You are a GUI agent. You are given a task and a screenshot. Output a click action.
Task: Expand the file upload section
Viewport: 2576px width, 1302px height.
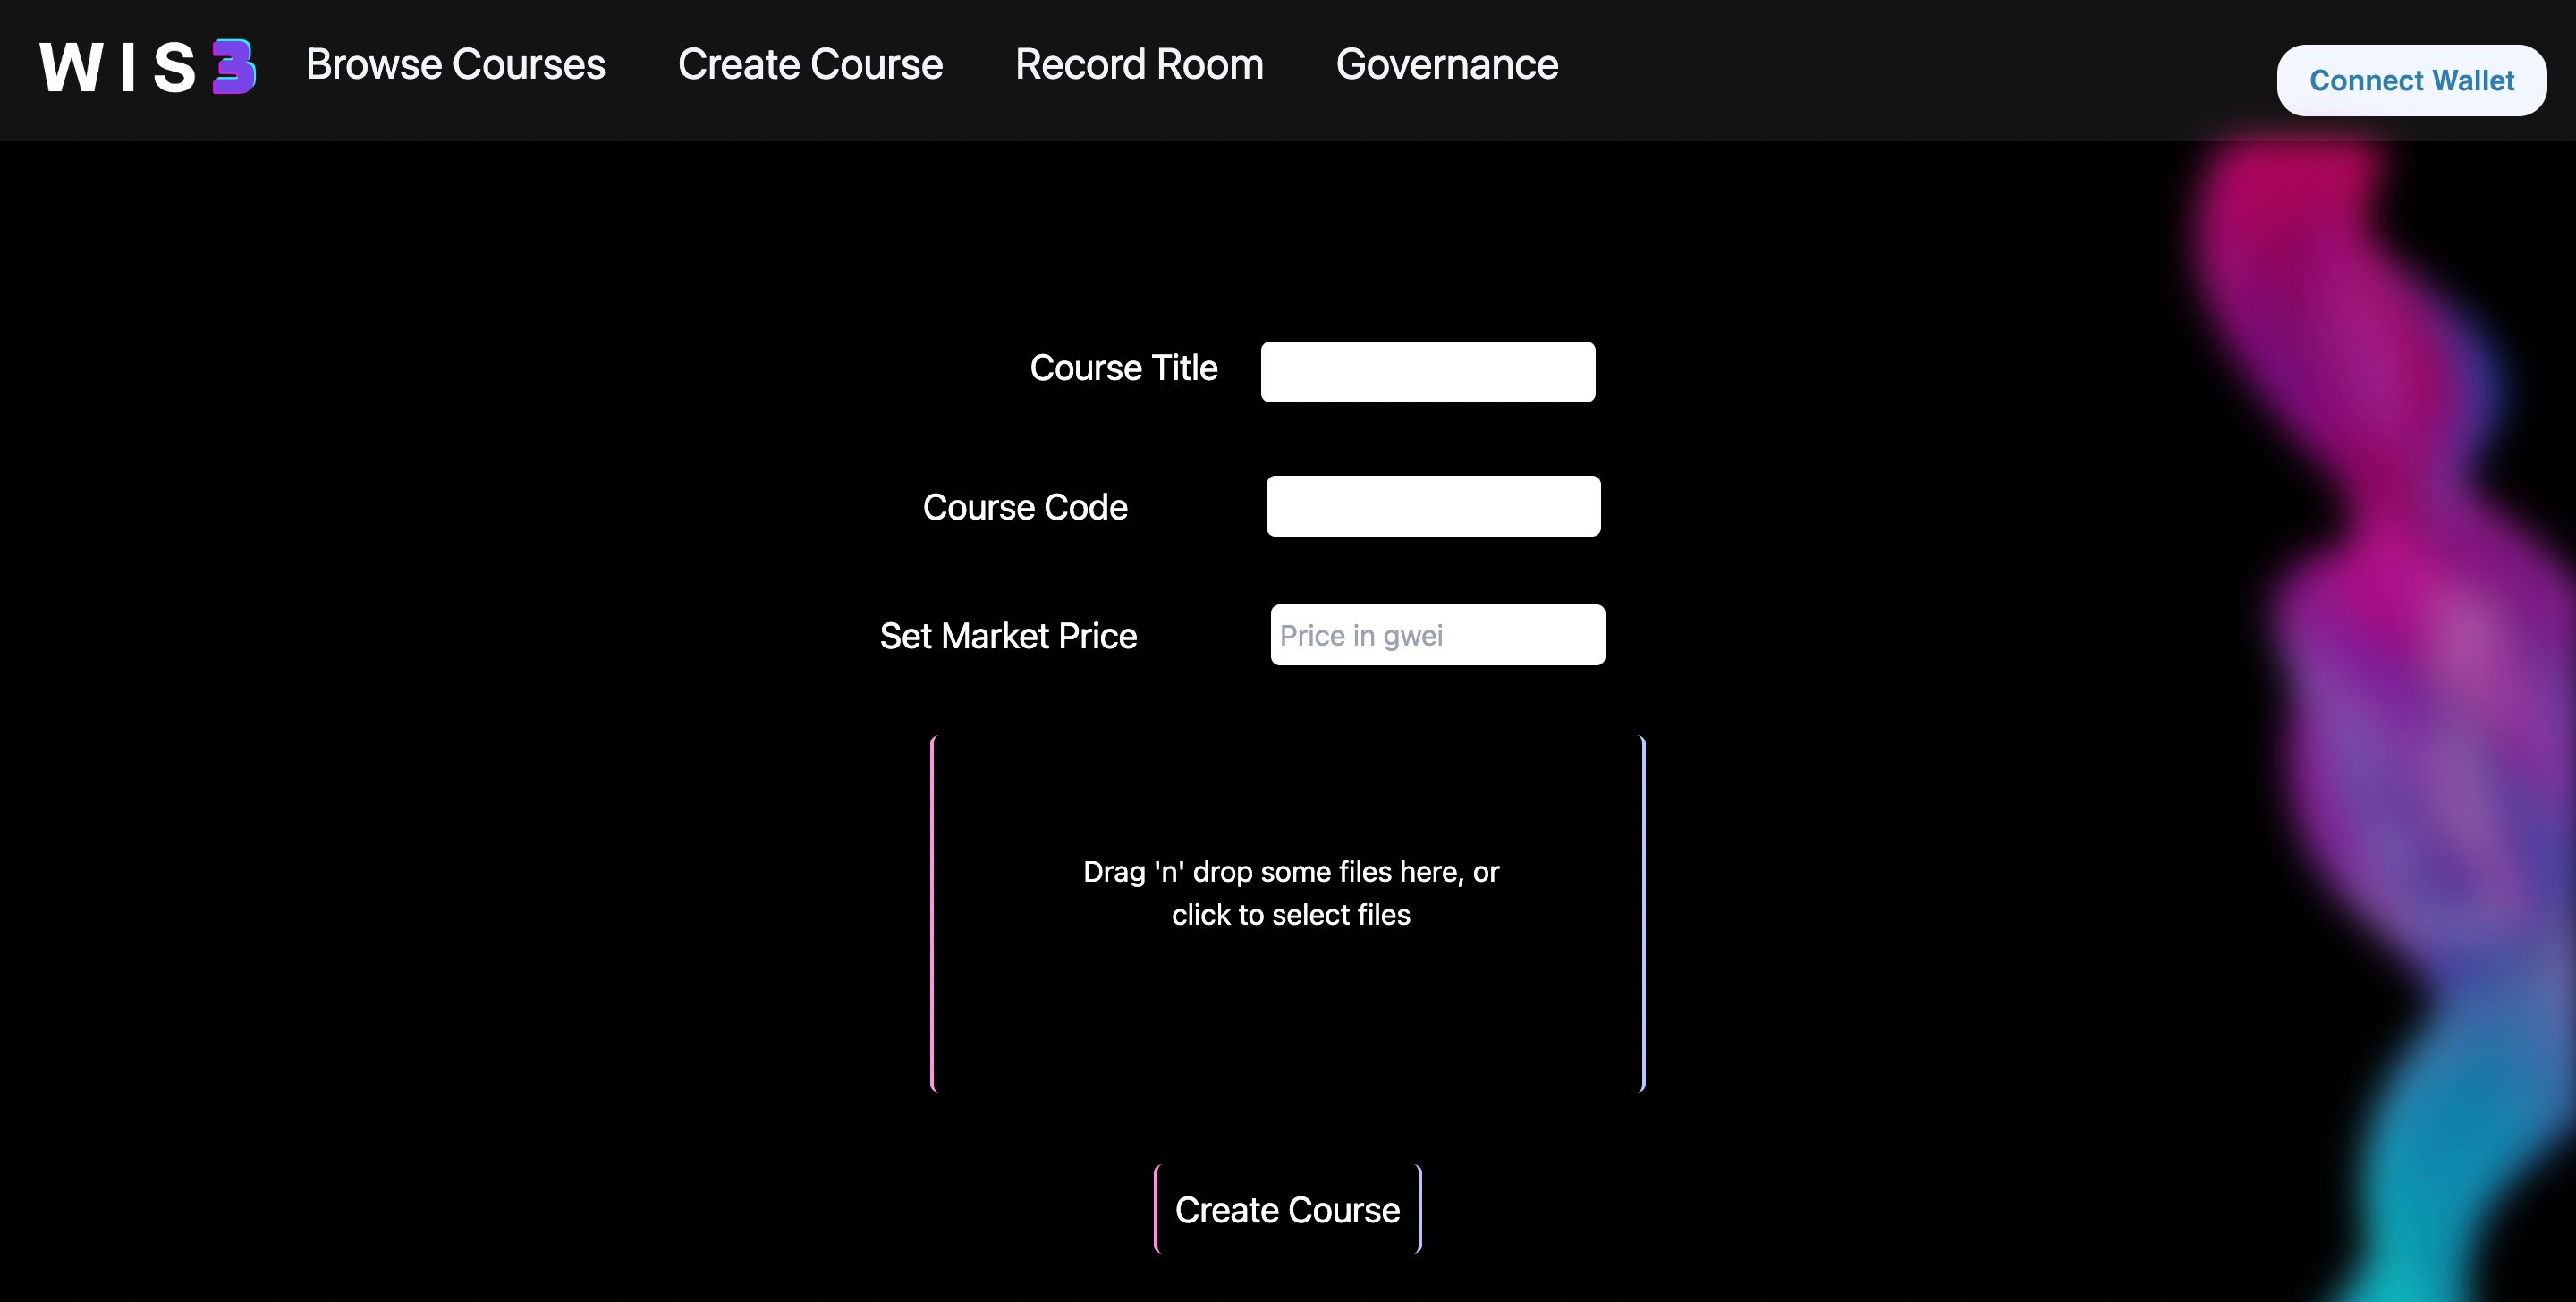(x=1292, y=913)
